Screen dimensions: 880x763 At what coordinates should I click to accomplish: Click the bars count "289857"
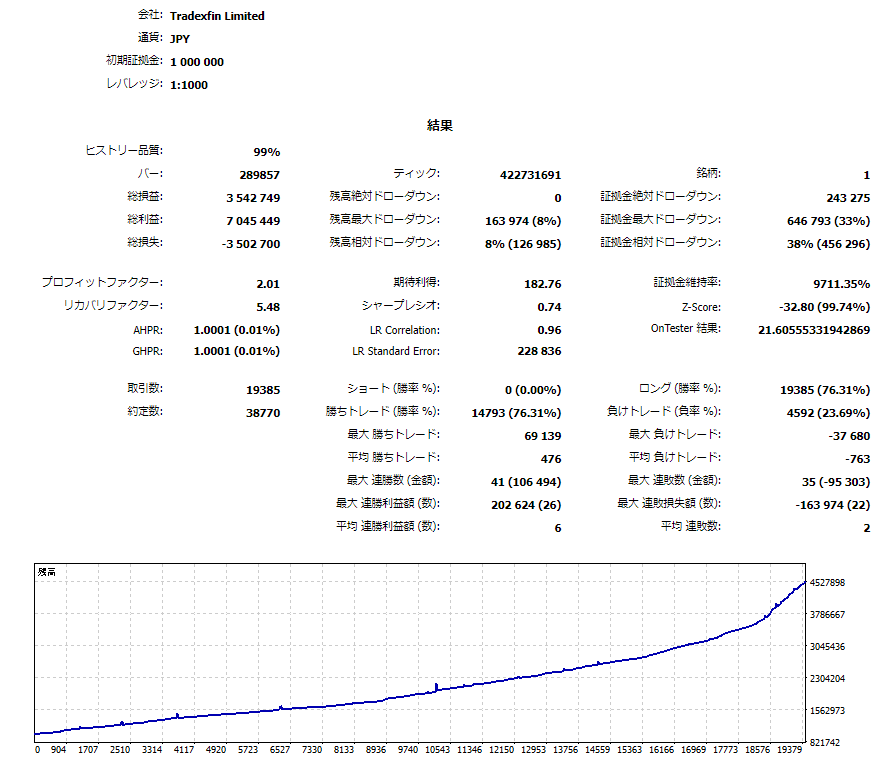point(259,175)
